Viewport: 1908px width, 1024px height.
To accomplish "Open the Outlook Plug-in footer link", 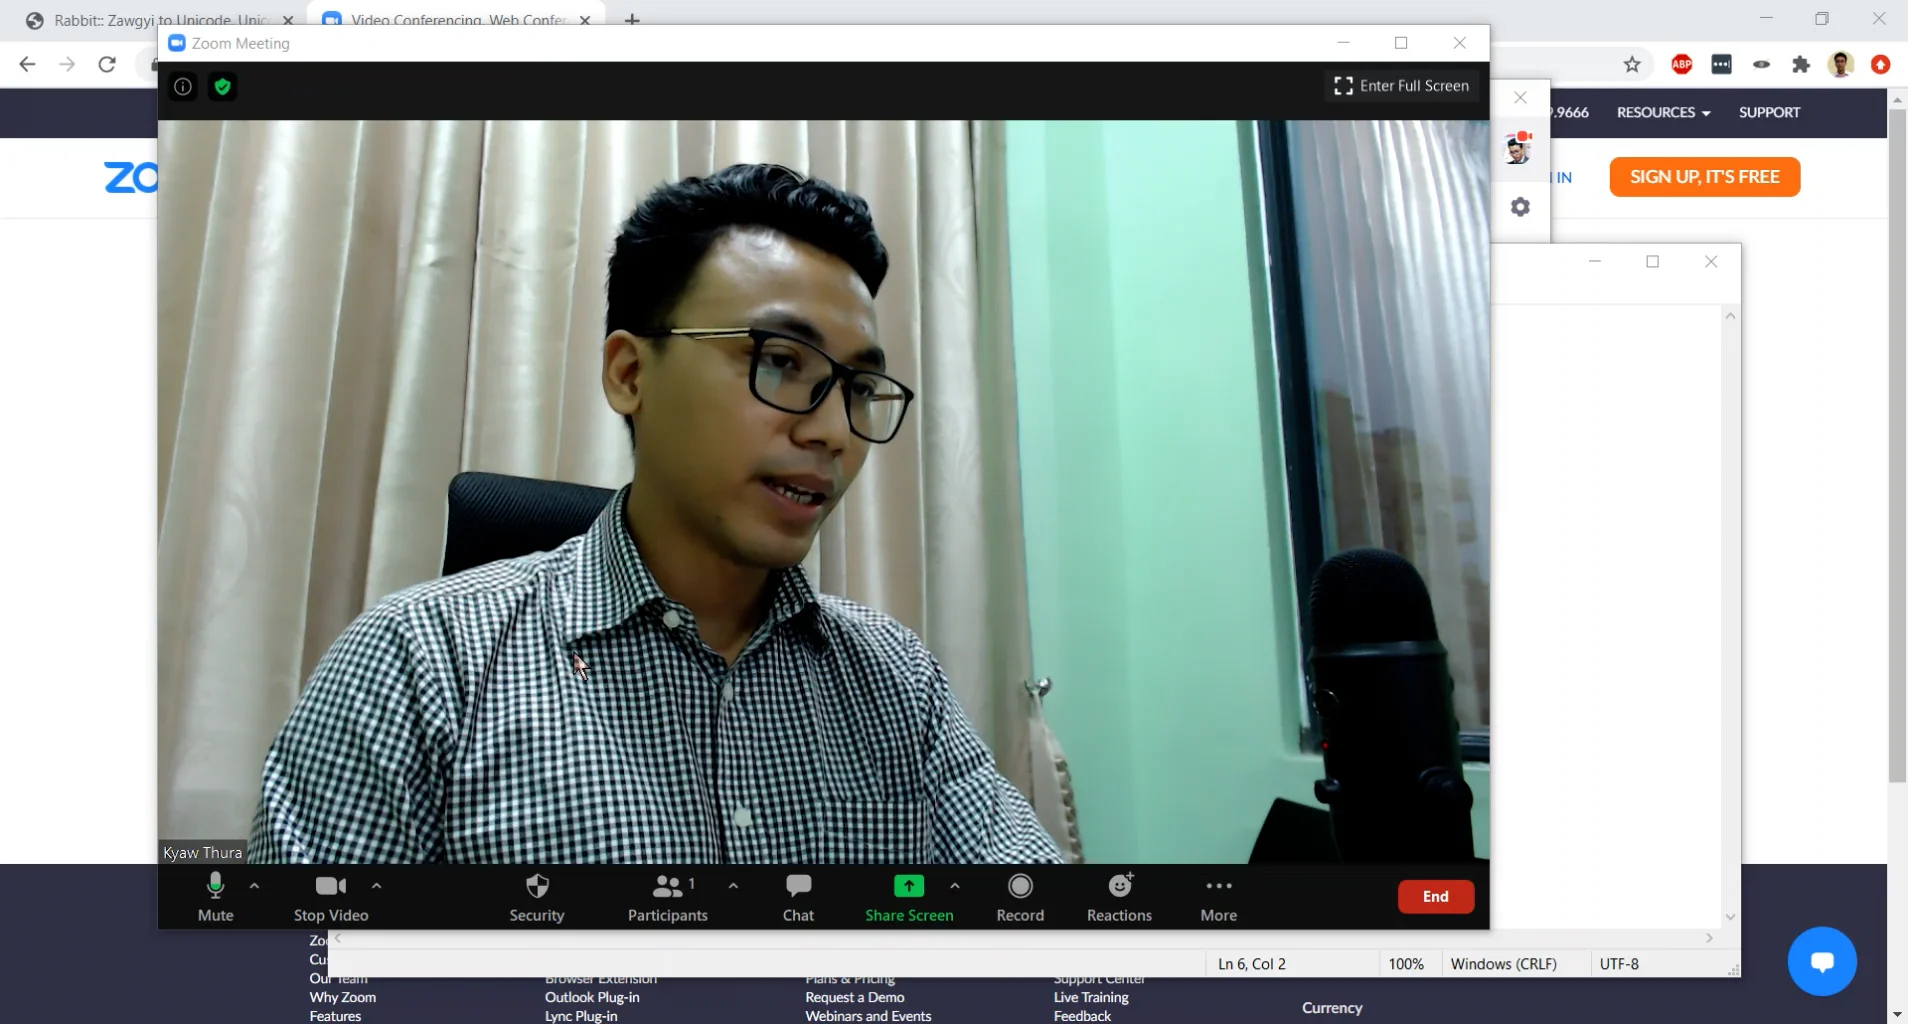I will pyautogui.click(x=592, y=997).
